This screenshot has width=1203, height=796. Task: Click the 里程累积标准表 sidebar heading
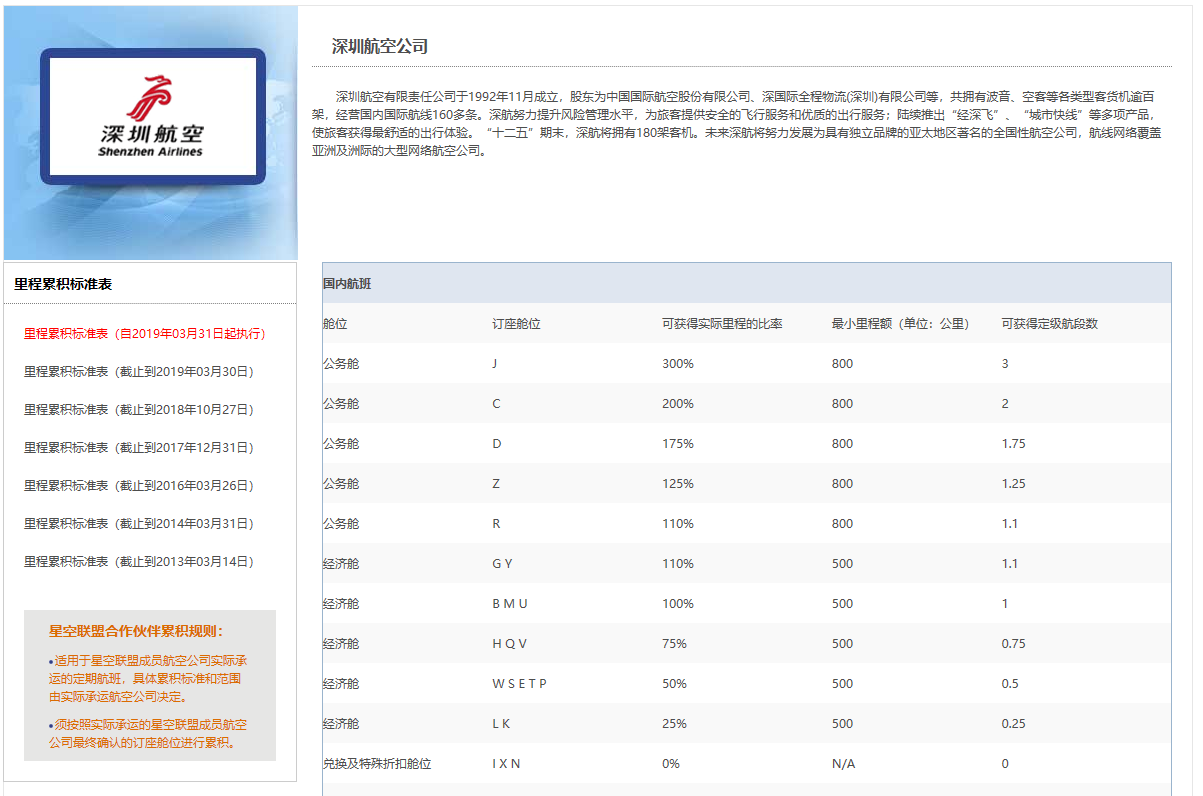pyautogui.click(x=63, y=284)
